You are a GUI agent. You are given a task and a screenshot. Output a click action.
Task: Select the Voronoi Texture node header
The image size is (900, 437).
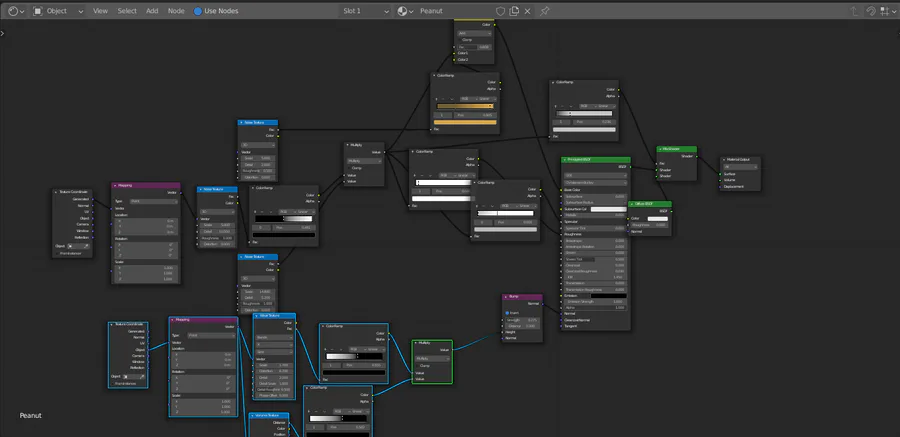click(269, 415)
